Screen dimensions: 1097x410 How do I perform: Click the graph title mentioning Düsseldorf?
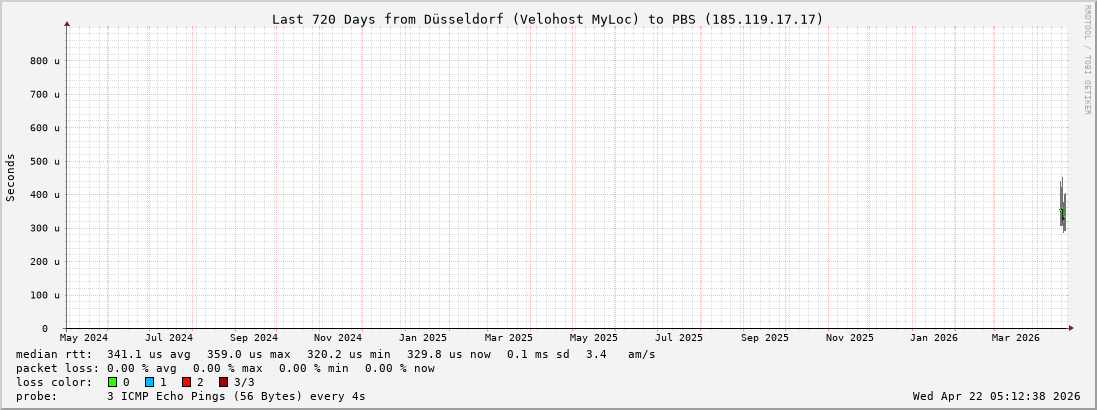click(x=547, y=19)
